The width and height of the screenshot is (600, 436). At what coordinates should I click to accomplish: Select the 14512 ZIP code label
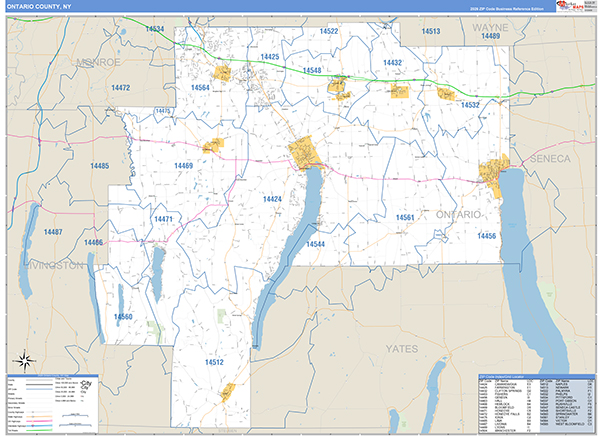(x=213, y=361)
